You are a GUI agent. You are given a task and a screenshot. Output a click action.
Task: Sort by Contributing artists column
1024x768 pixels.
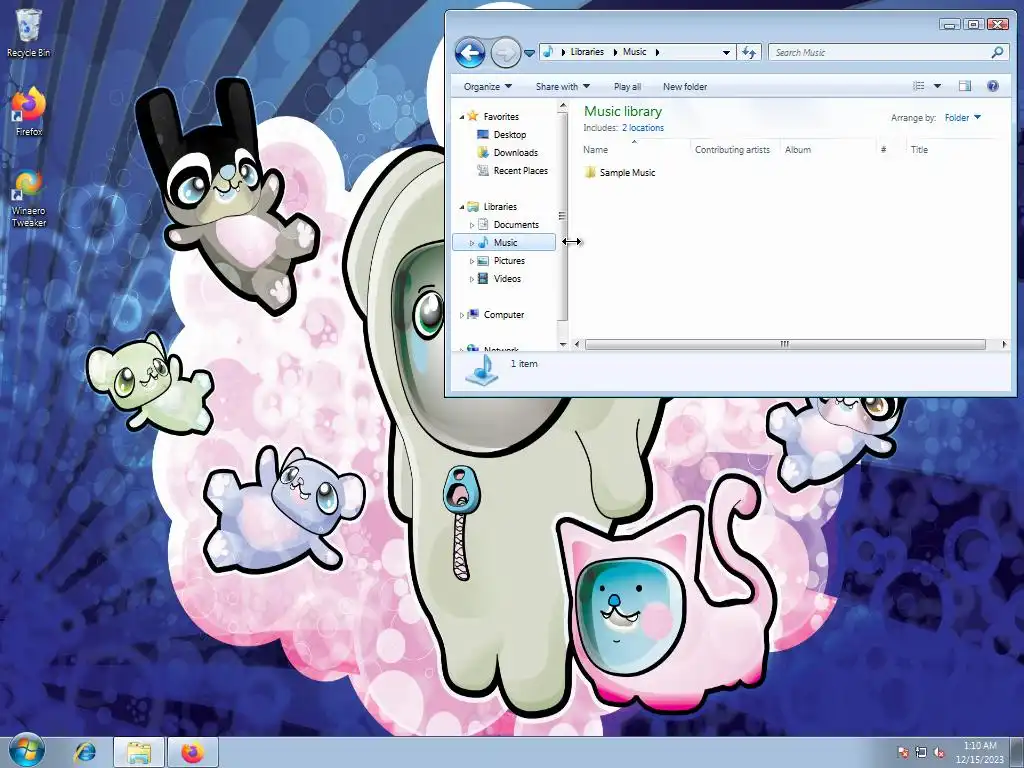[735, 150]
